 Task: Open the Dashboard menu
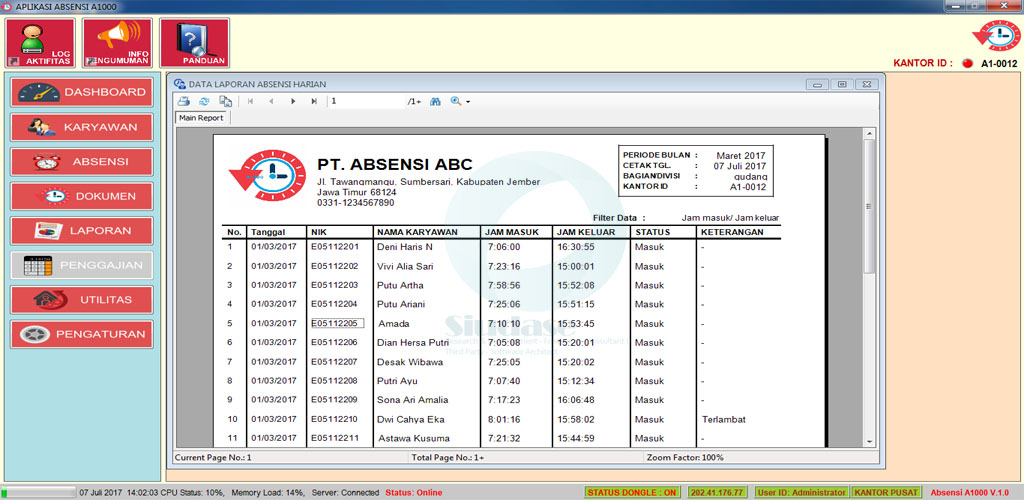[x=82, y=92]
